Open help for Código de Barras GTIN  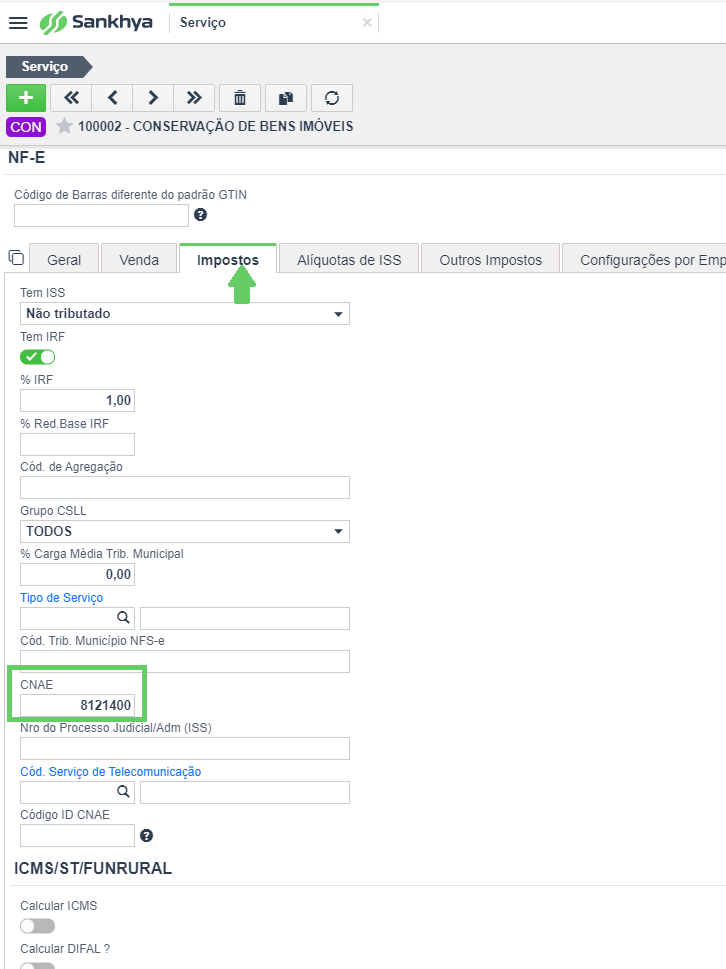tap(200, 214)
